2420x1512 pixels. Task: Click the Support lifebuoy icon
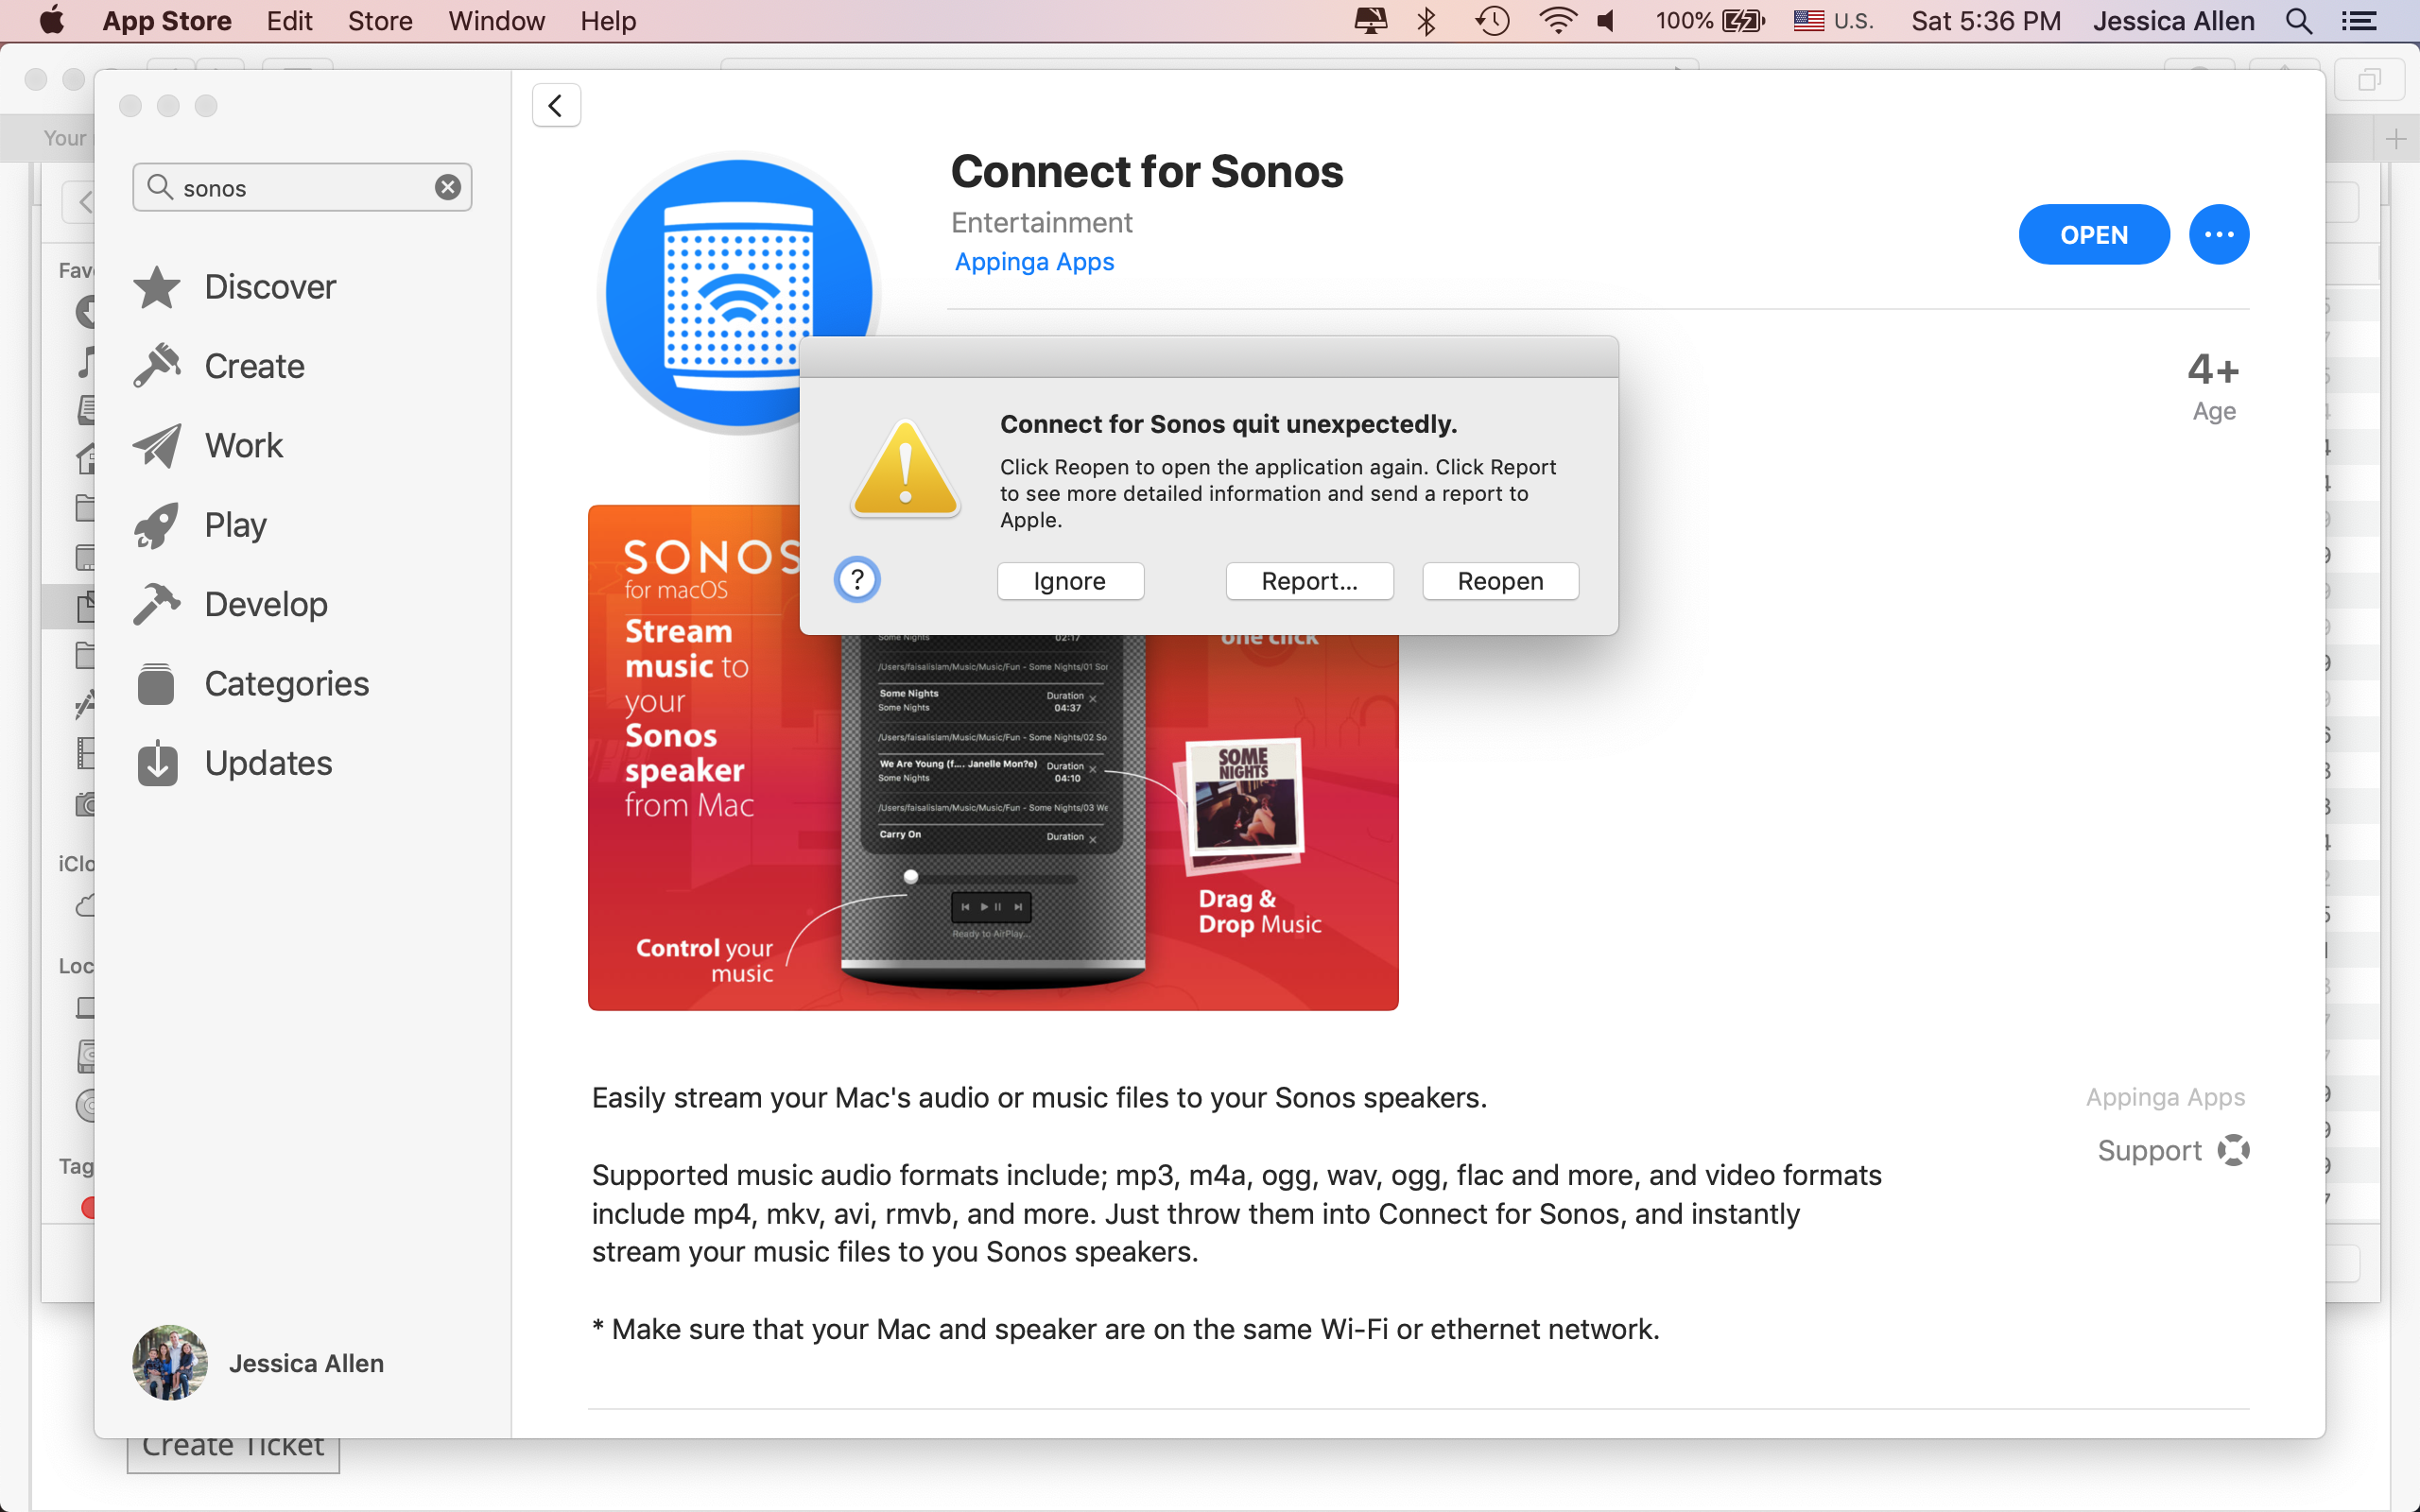[2233, 1150]
